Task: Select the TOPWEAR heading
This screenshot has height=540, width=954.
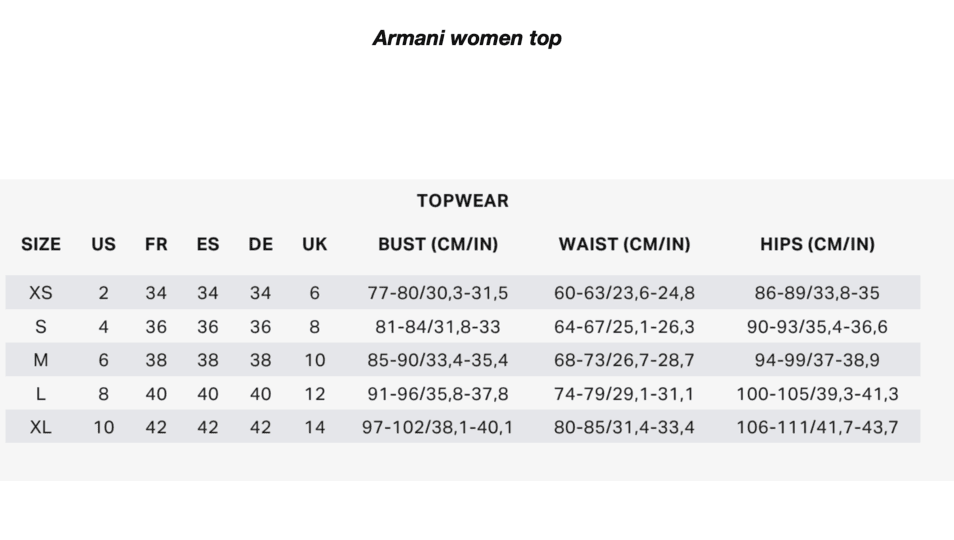Action: [462, 201]
